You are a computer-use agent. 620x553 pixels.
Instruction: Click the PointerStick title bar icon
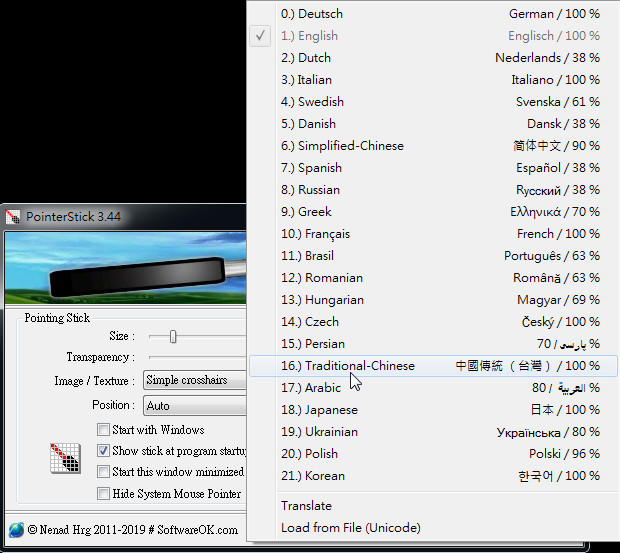pyautogui.click(x=13, y=217)
